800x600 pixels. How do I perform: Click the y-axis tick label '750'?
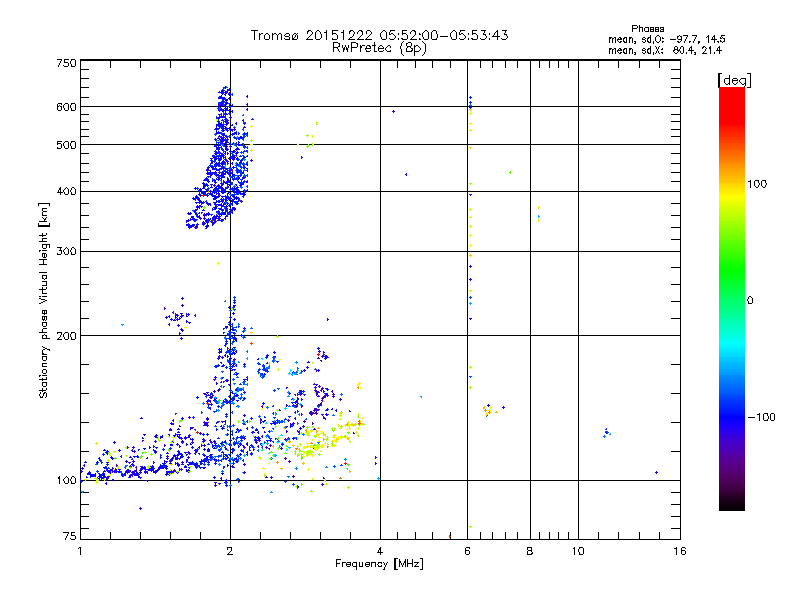pyautogui.click(x=66, y=63)
